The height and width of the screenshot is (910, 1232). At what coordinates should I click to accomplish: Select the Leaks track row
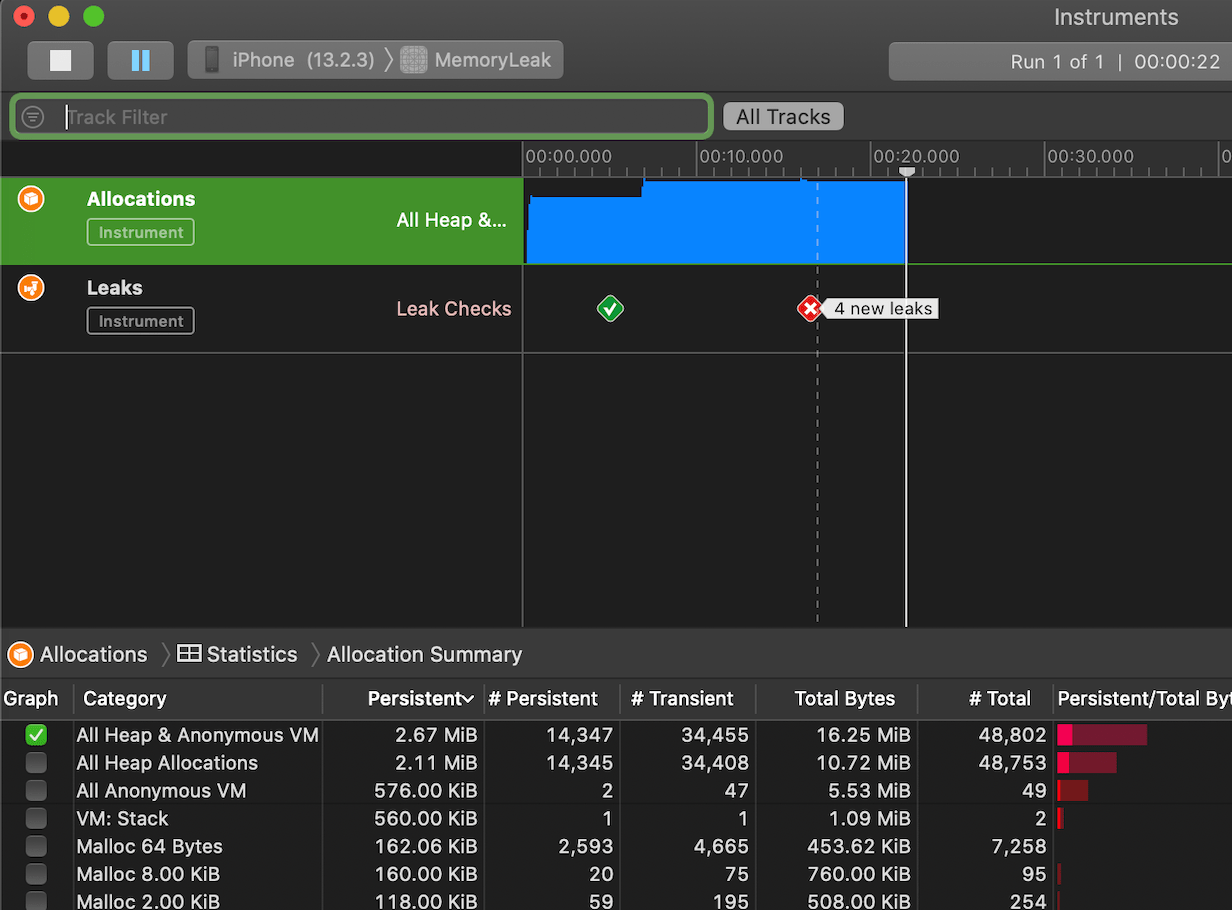coord(261,309)
